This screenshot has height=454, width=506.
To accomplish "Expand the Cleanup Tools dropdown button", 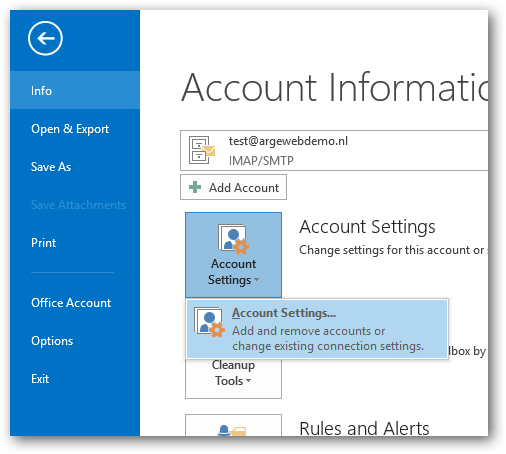I will click(x=233, y=378).
